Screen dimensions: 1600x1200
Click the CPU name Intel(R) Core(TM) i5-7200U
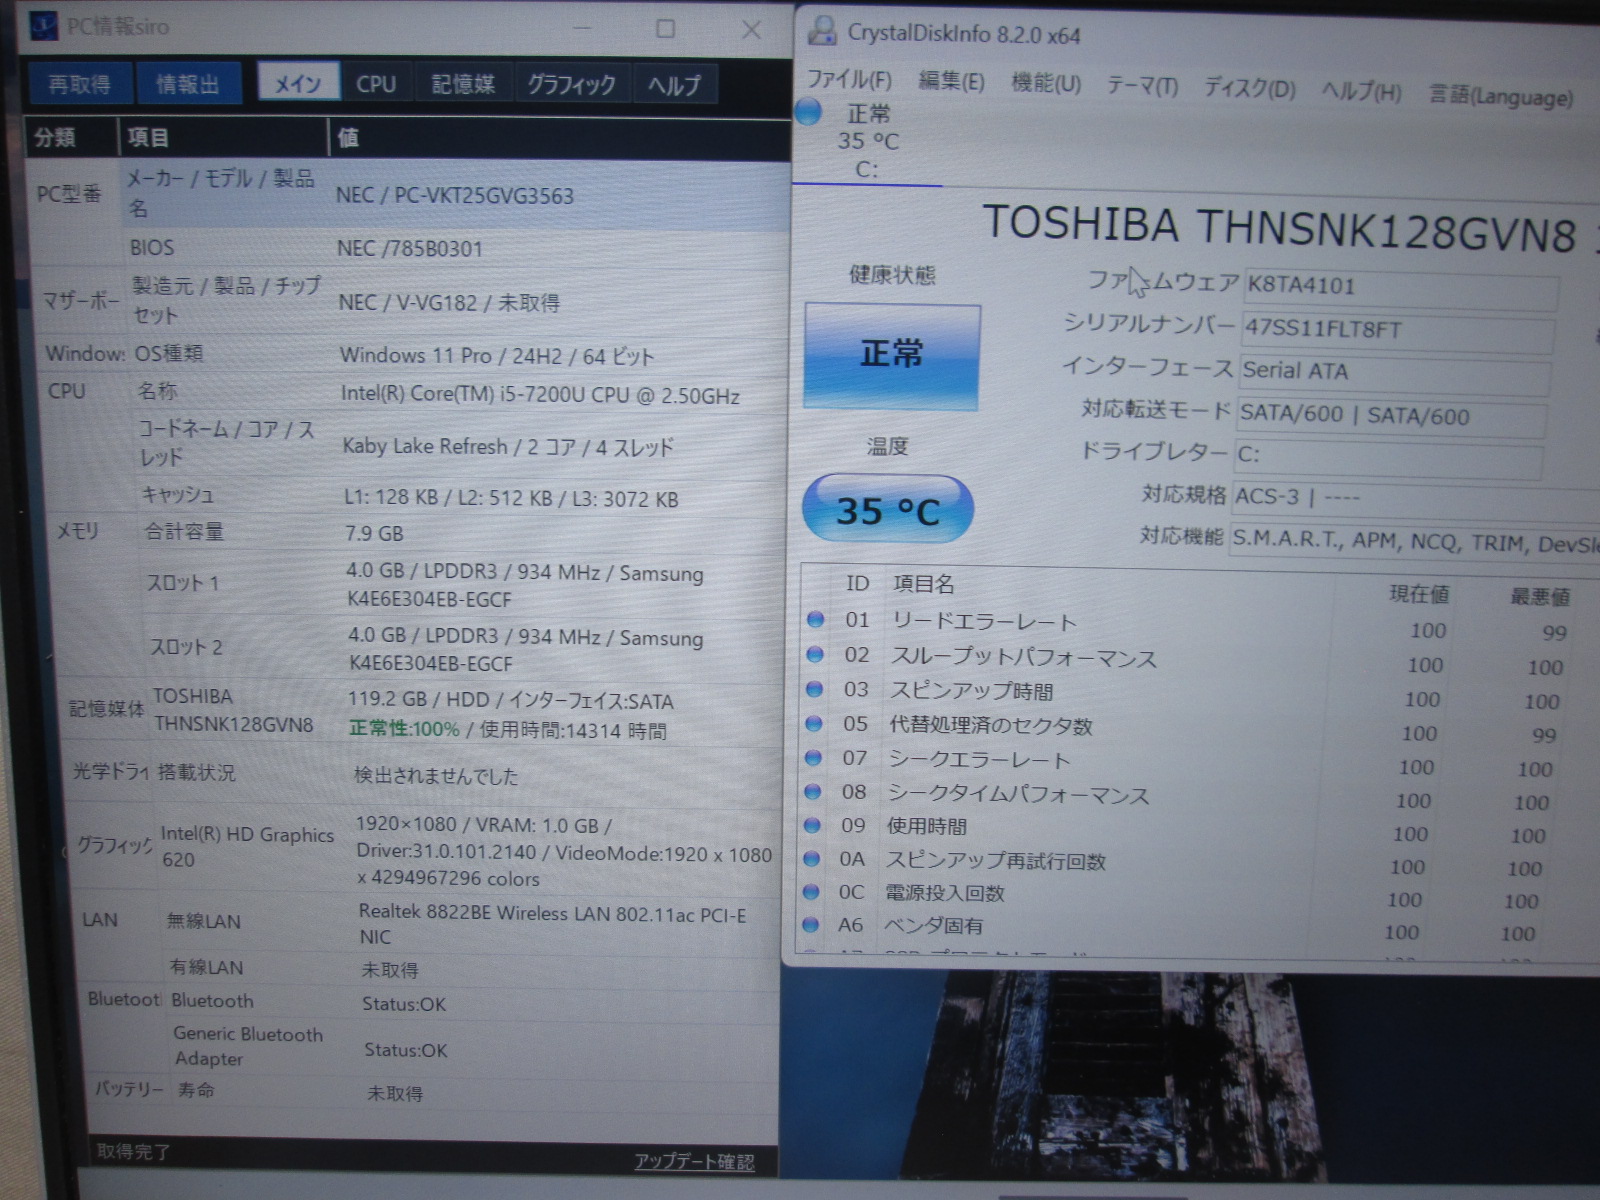click(x=540, y=395)
